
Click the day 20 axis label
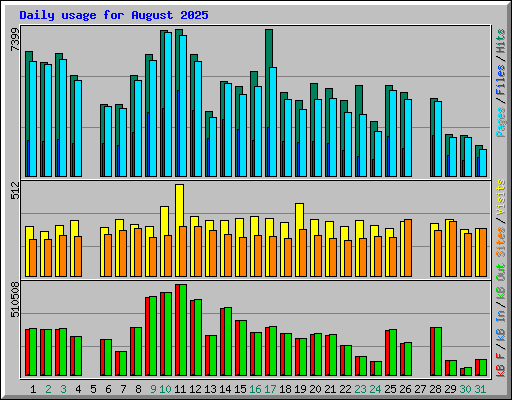pyautogui.click(x=315, y=389)
